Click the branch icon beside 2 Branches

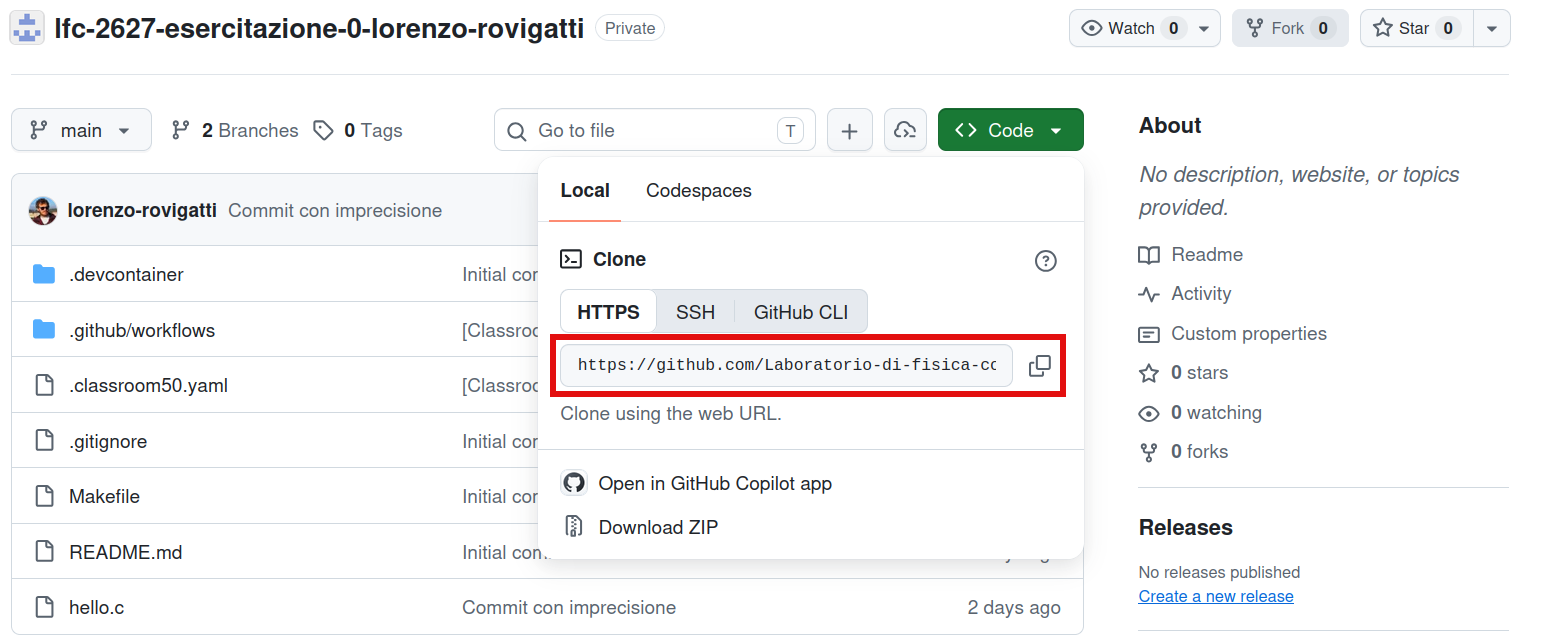[181, 130]
